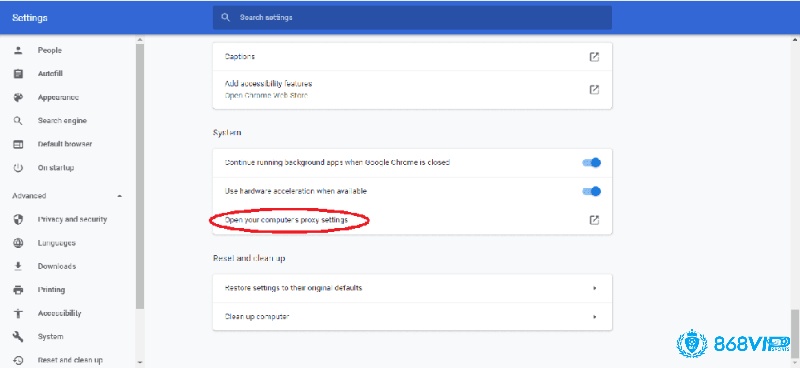Screen dimensions: 800x368
Task: Go to Appearance settings
Action: 58,97
